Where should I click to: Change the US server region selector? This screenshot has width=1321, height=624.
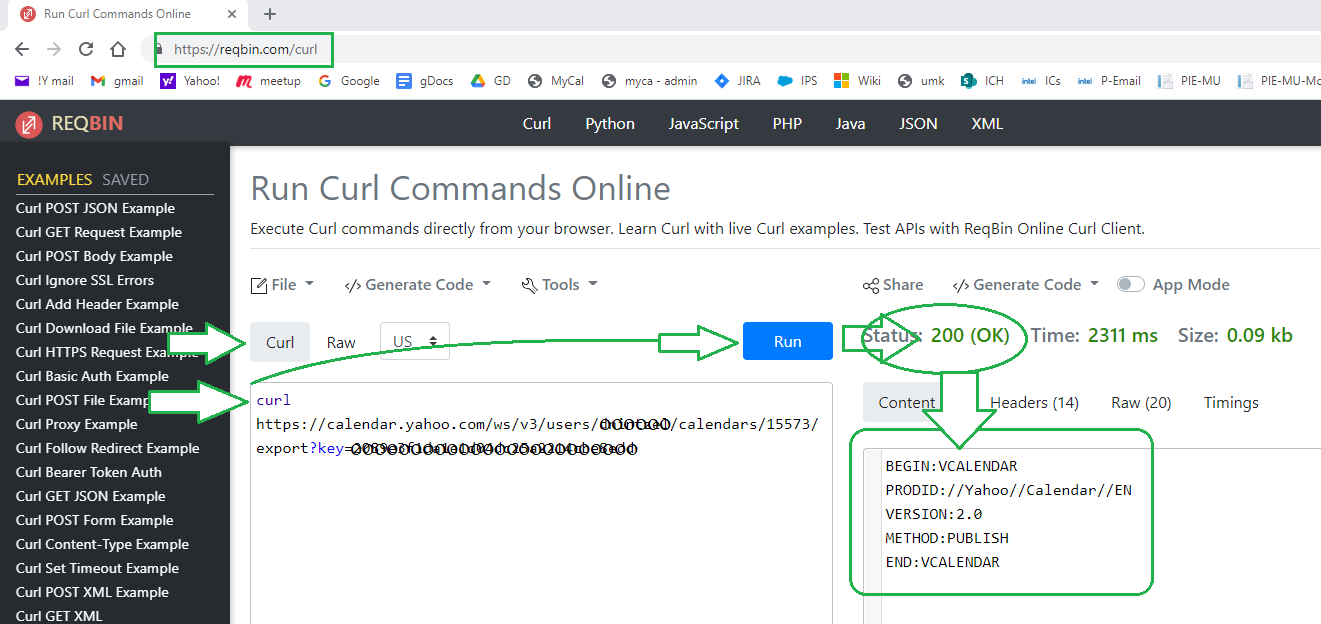point(415,341)
